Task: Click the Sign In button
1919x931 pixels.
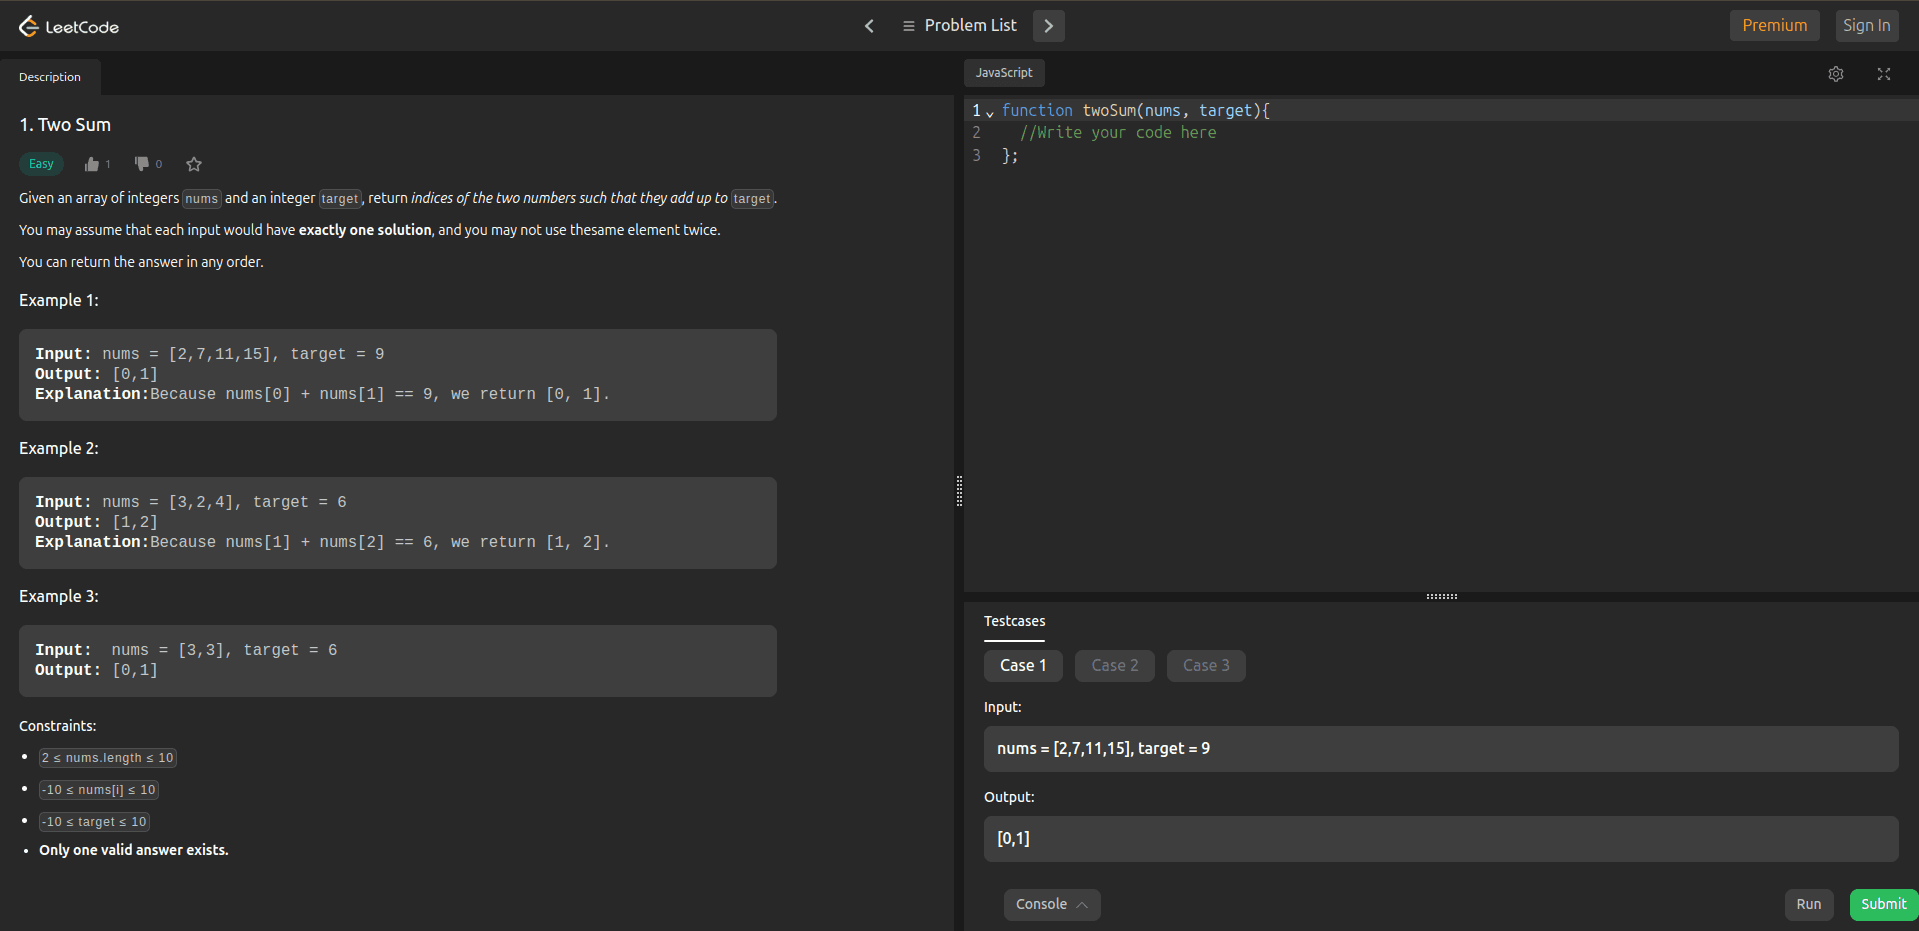Action: click(x=1866, y=26)
